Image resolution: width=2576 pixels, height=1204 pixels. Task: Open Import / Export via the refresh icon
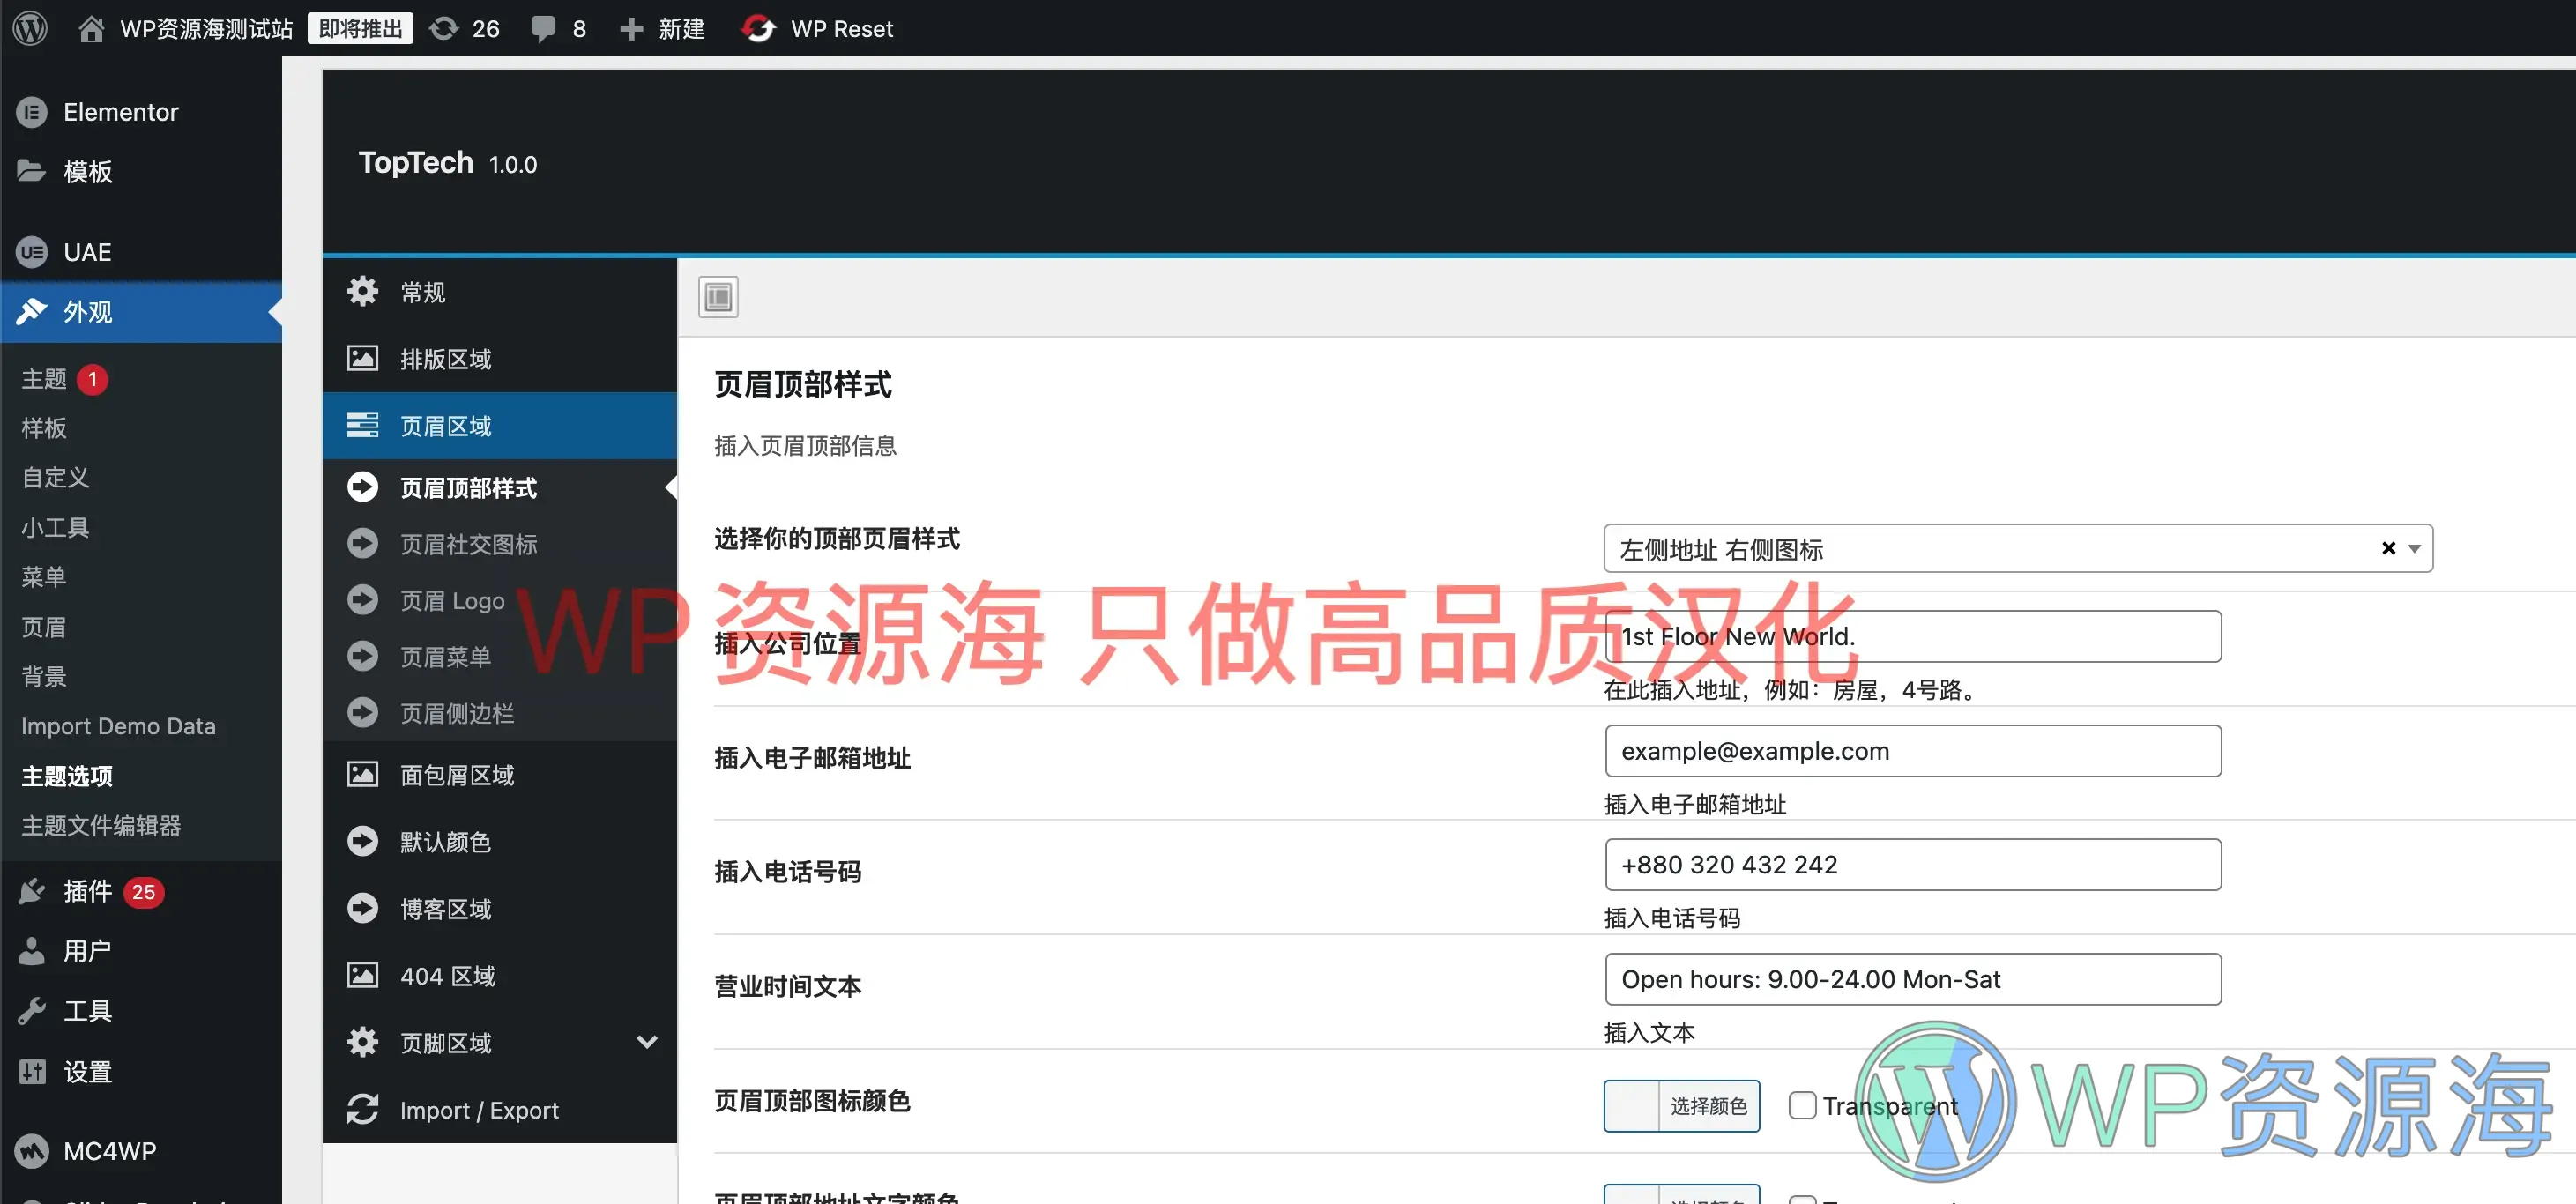coord(362,1109)
